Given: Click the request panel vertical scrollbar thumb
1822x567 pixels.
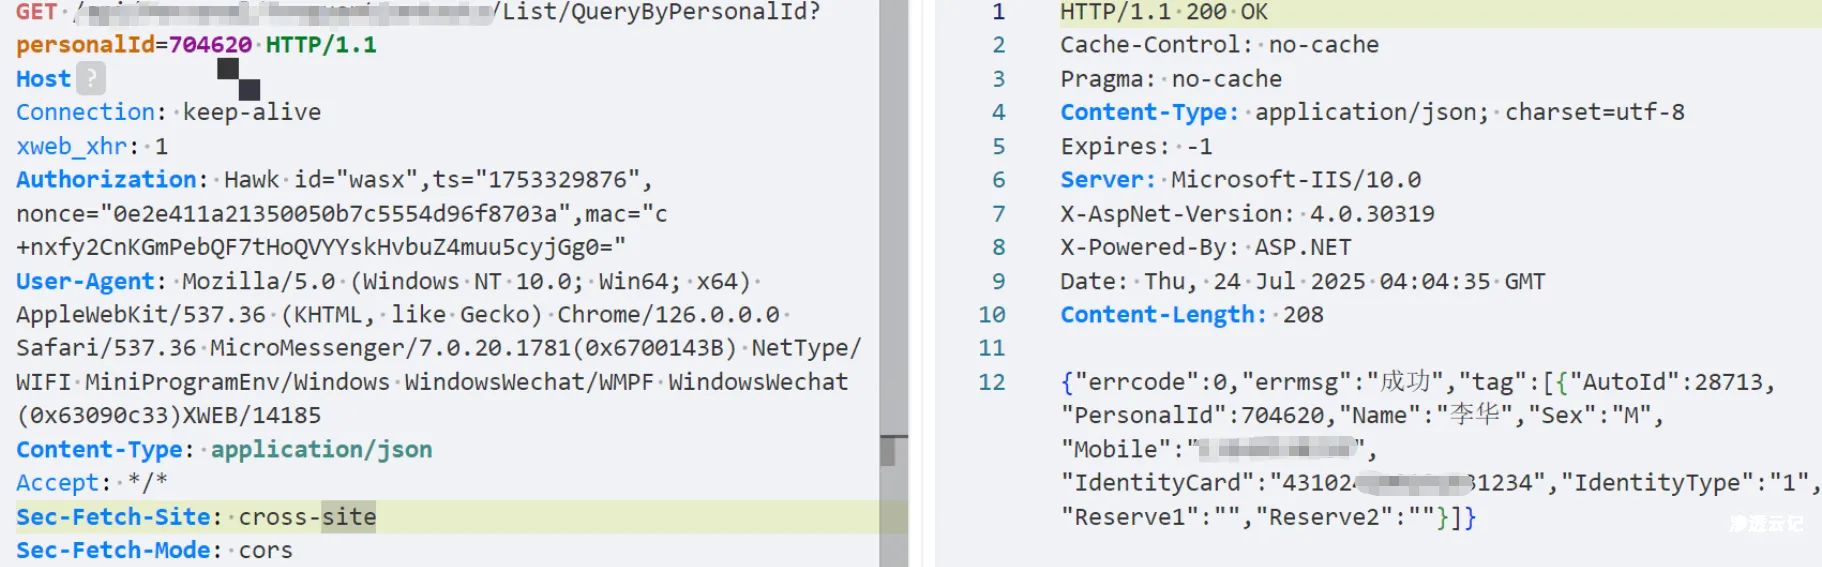Looking at the screenshot, I should [887, 451].
